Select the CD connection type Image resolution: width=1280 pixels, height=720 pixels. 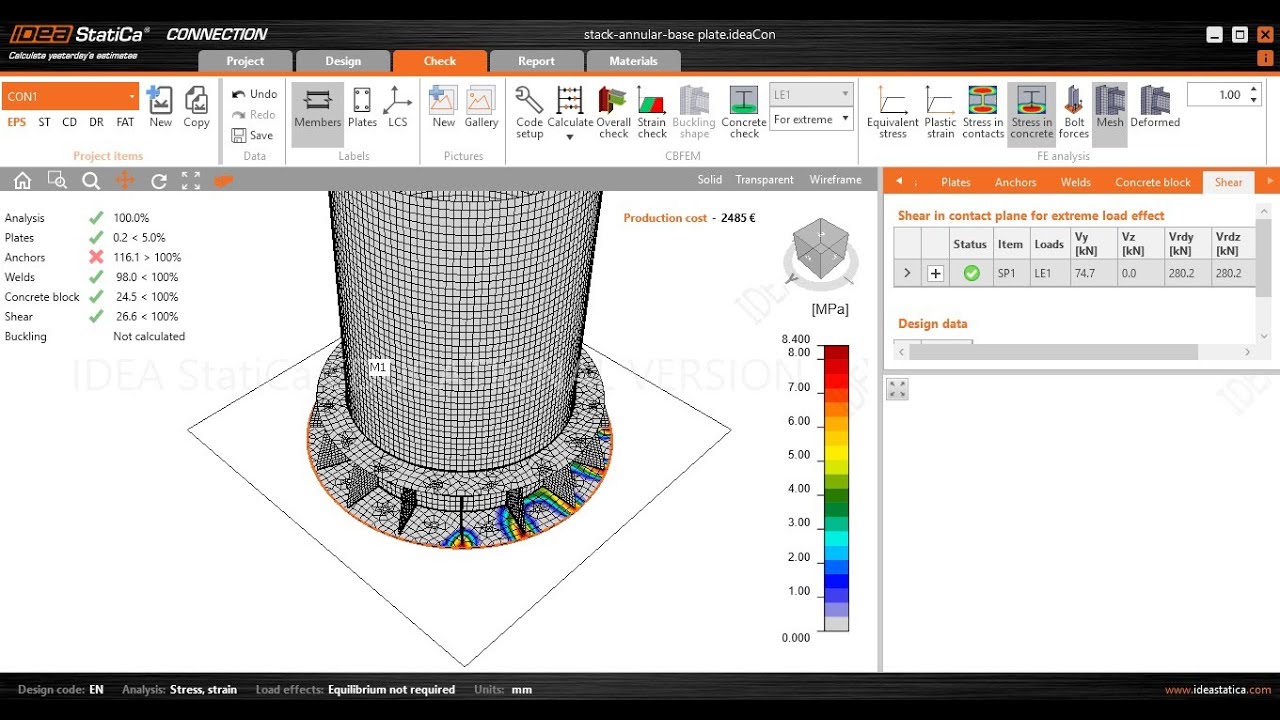pos(69,122)
